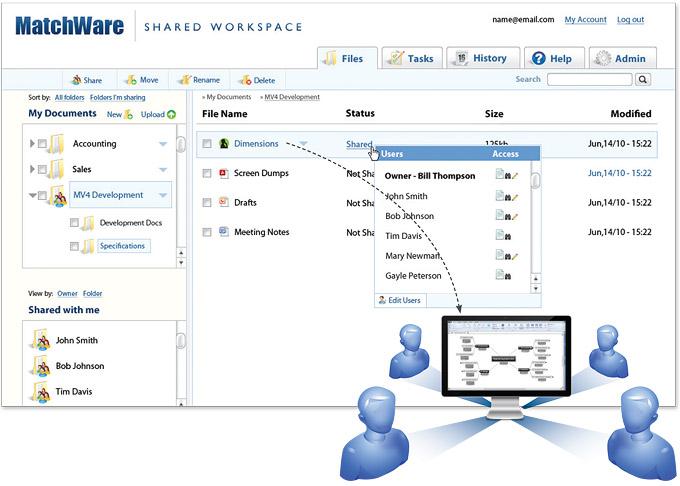Check the Development Docs checkbox
This screenshot has height=486, width=680.
(x=74, y=223)
